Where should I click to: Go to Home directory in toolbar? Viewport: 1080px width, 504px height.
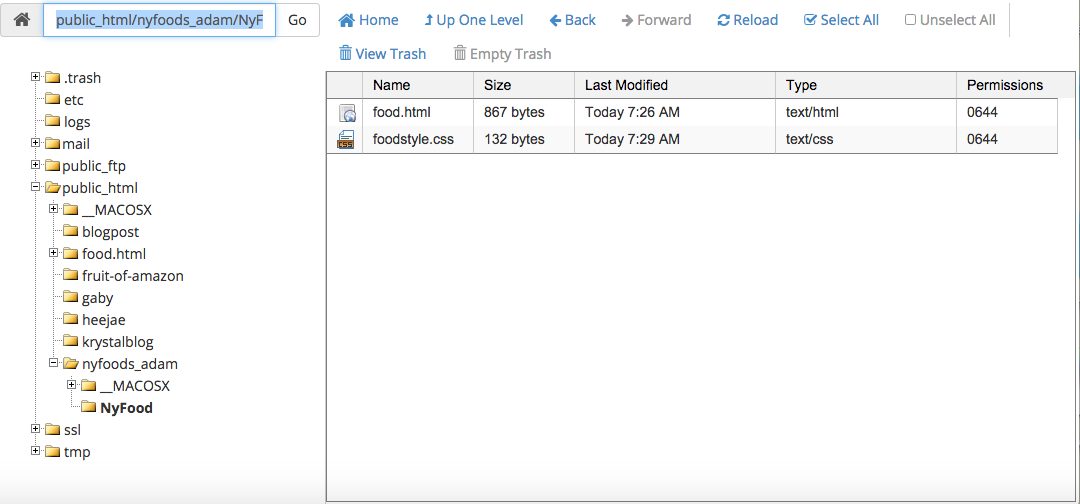[368, 20]
